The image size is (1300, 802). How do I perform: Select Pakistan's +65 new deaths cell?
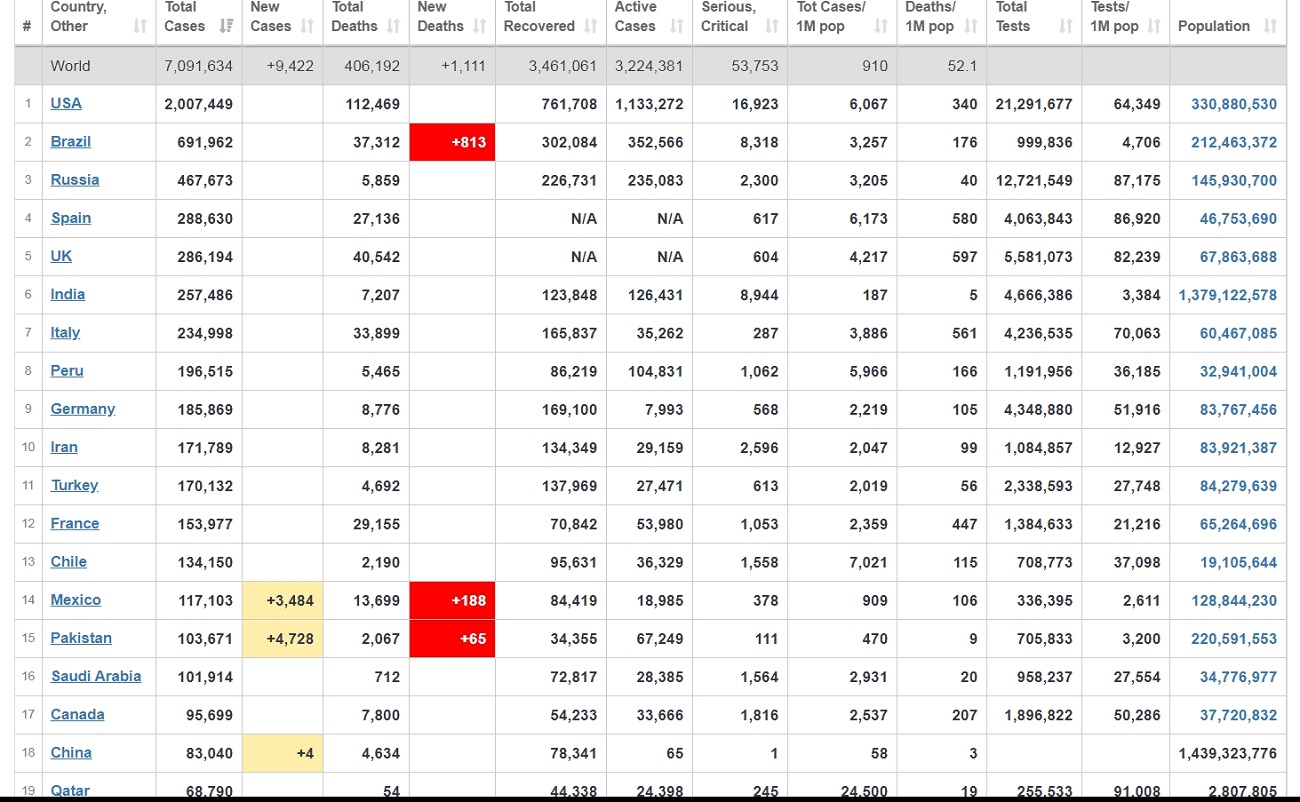click(452, 638)
